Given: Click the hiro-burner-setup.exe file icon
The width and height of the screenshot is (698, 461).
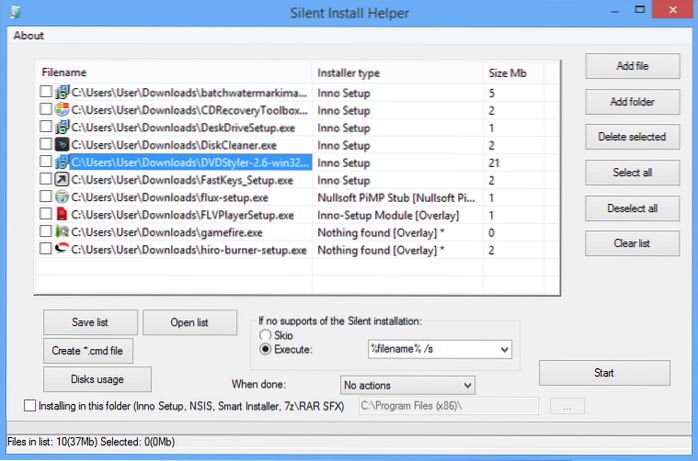Looking at the screenshot, I should (x=62, y=249).
